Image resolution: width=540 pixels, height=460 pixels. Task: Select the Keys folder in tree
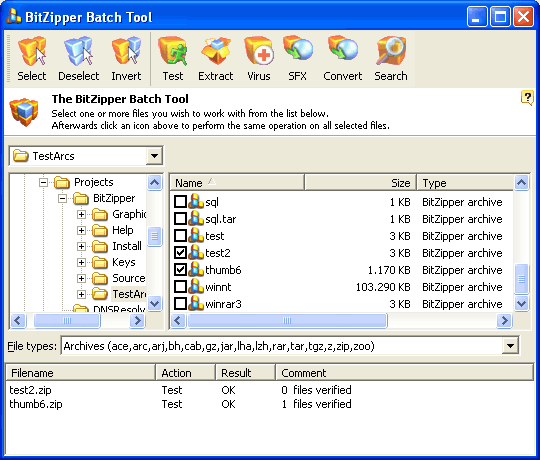click(x=124, y=262)
